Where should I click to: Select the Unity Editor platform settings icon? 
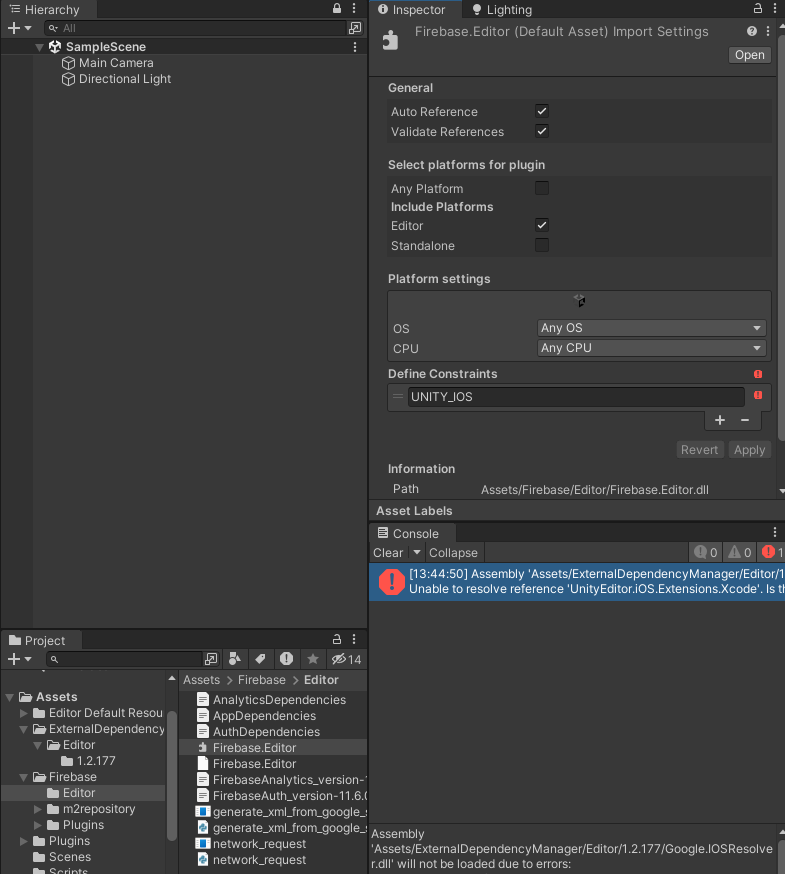[579, 301]
